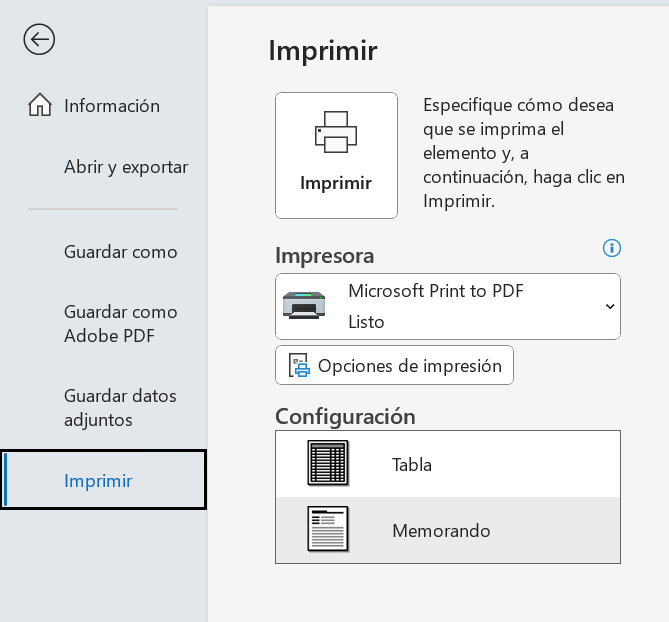Choose Guardar como in the sidebar
The width and height of the screenshot is (669, 622).
(x=121, y=252)
